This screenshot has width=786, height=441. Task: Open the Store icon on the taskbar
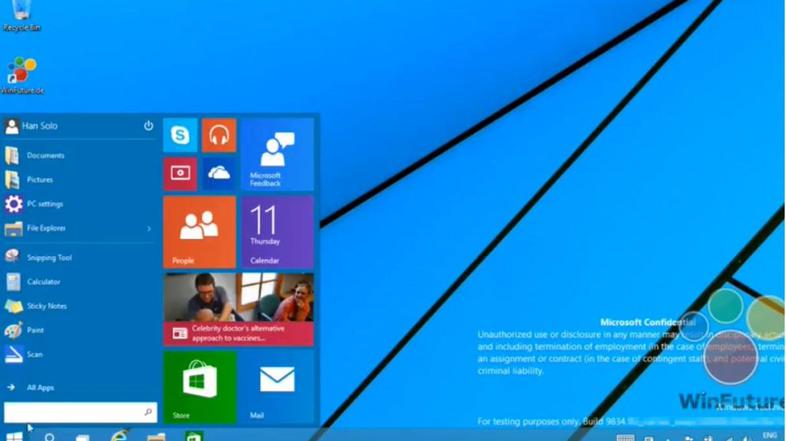pyautogui.click(x=193, y=435)
